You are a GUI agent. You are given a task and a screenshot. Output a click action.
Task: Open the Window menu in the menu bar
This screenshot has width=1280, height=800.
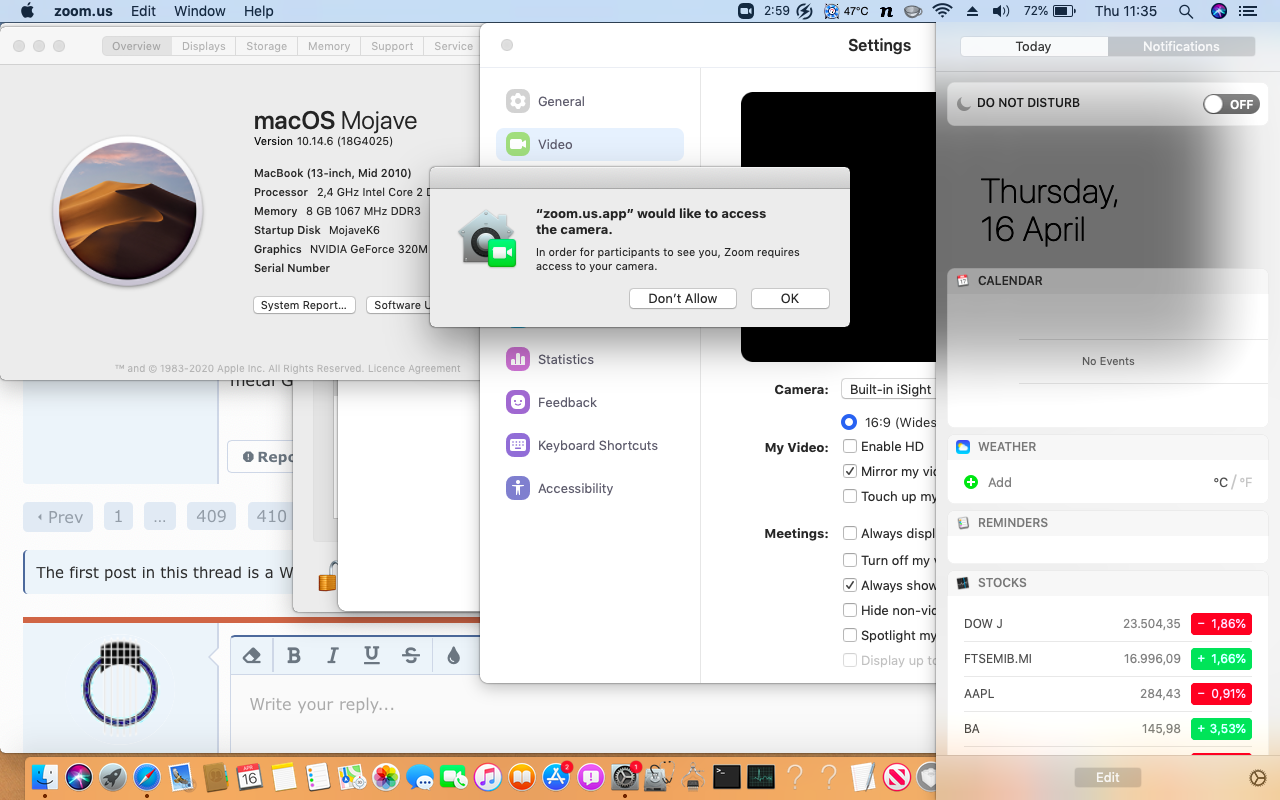pyautogui.click(x=200, y=11)
